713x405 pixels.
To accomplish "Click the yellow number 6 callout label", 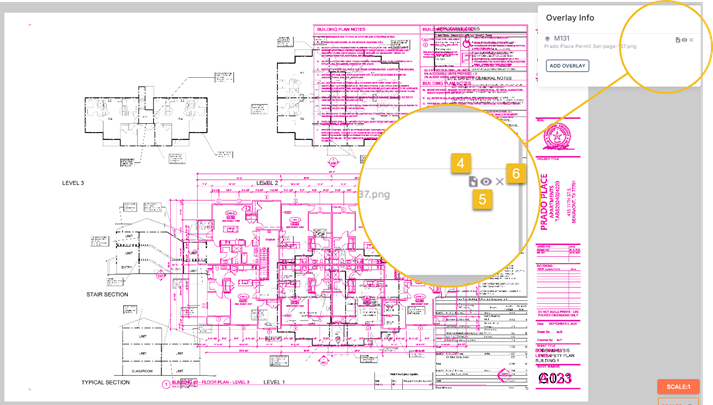I will coord(515,173).
